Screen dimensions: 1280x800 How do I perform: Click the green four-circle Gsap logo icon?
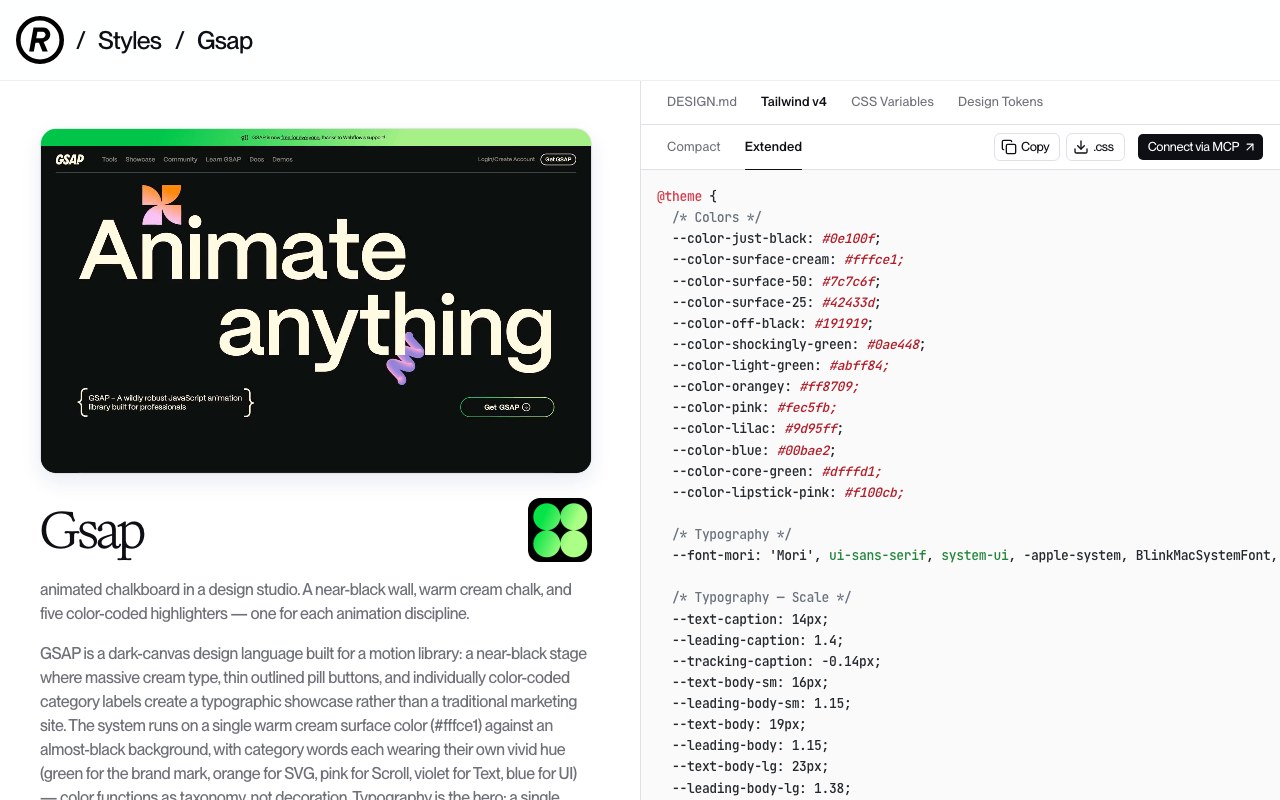pyautogui.click(x=560, y=530)
